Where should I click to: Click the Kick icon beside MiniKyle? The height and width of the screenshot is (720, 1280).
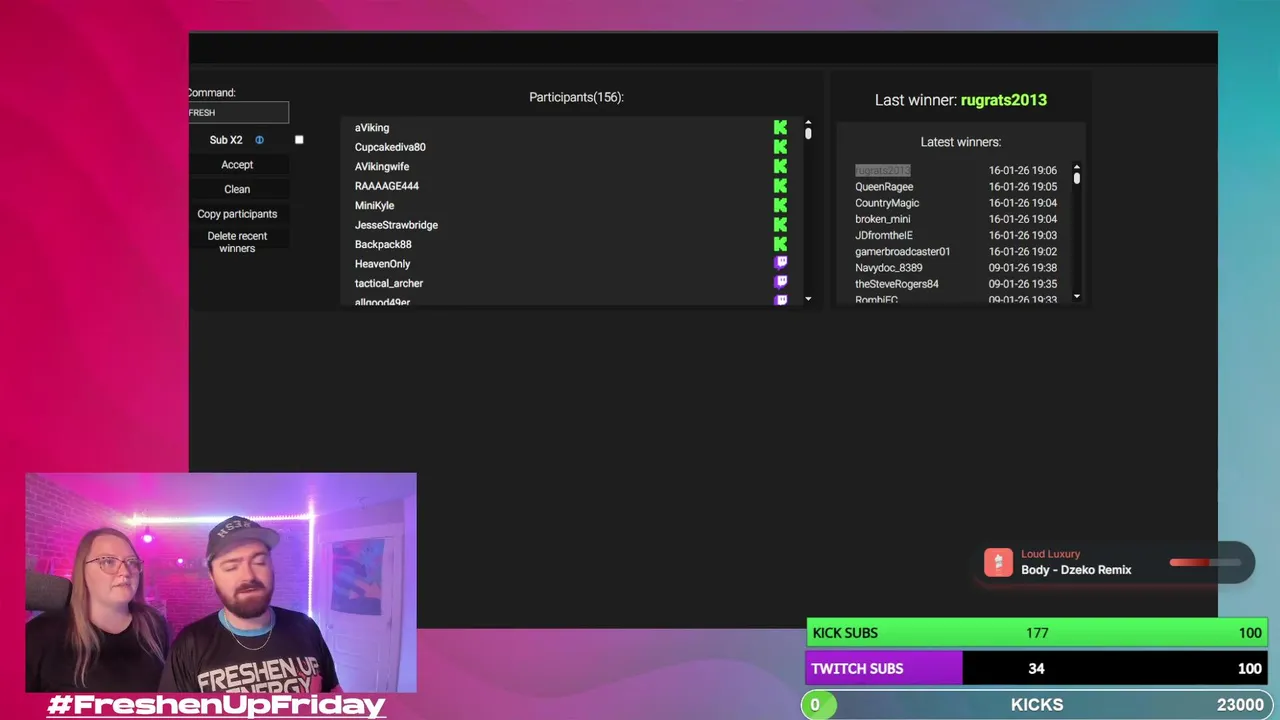click(x=780, y=205)
